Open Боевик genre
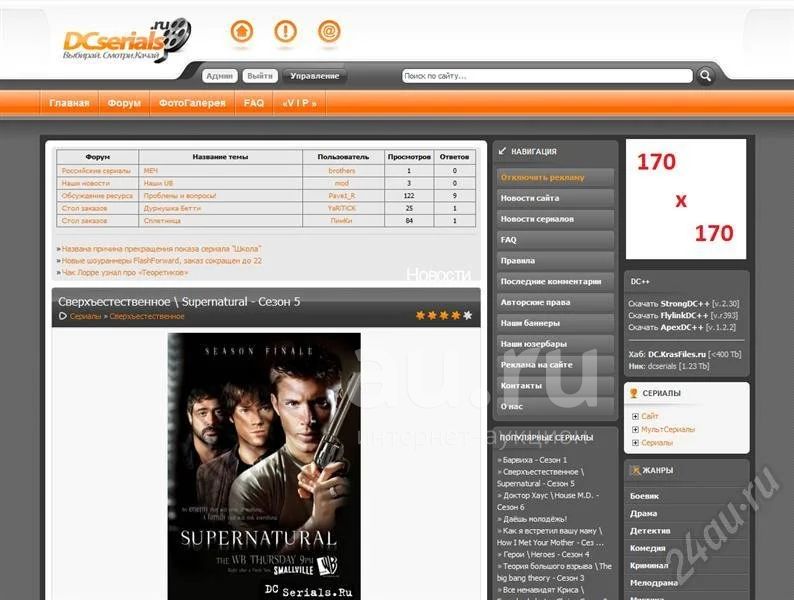This screenshot has height=600, width=794. (644, 496)
